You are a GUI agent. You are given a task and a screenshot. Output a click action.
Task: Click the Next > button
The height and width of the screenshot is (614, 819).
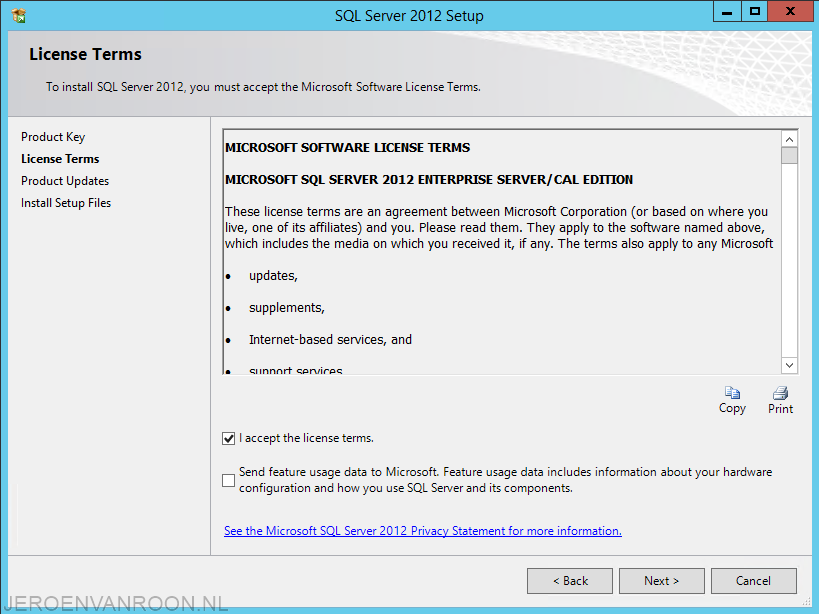tap(661, 581)
